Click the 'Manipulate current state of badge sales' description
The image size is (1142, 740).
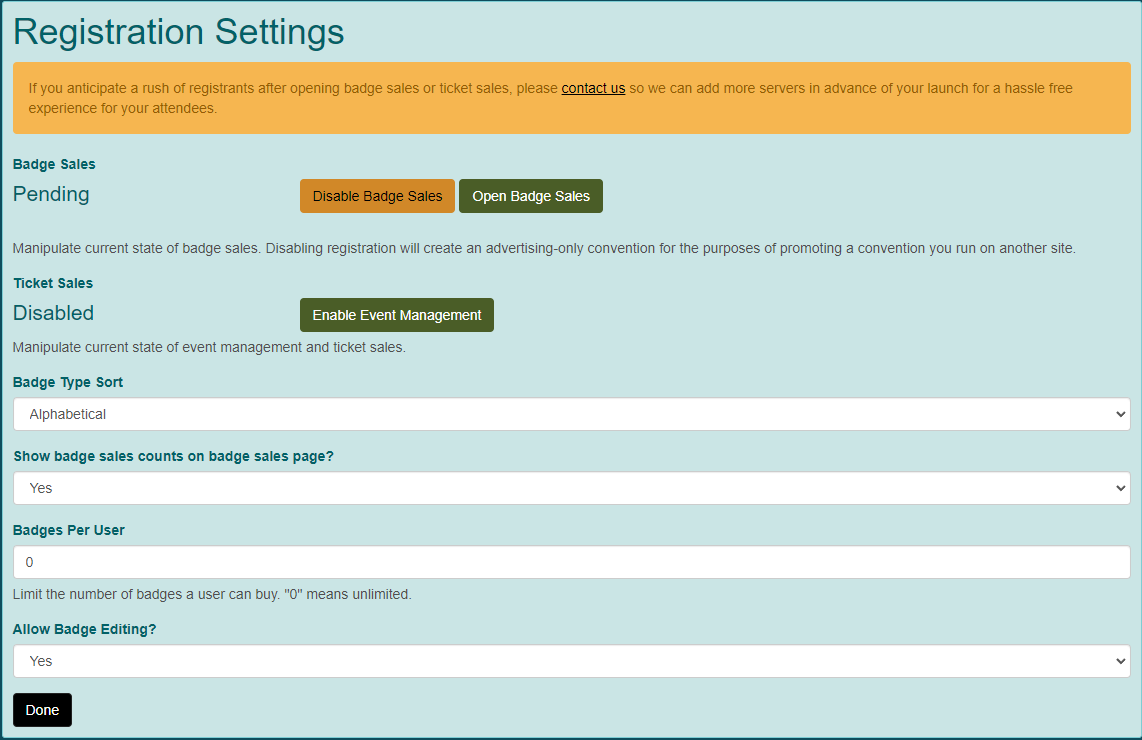tap(544, 248)
